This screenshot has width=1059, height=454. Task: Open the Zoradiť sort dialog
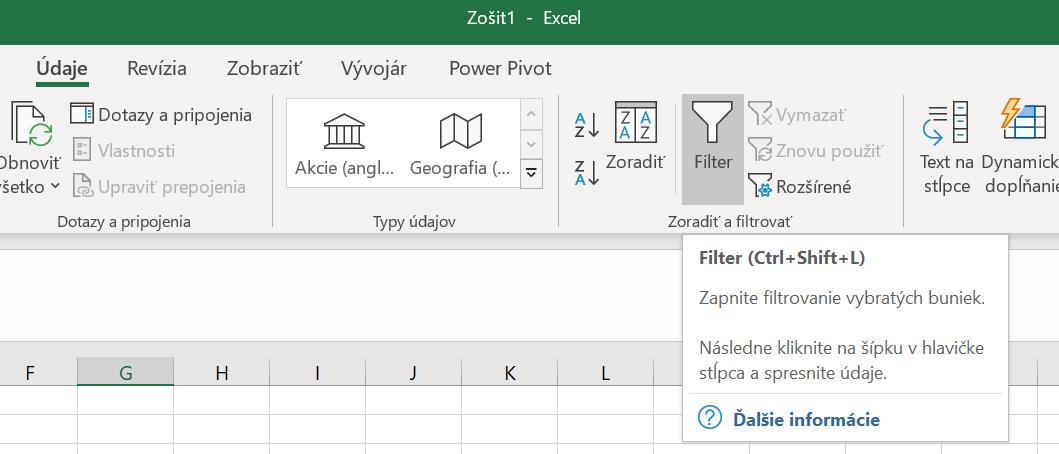click(x=636, y=137)
